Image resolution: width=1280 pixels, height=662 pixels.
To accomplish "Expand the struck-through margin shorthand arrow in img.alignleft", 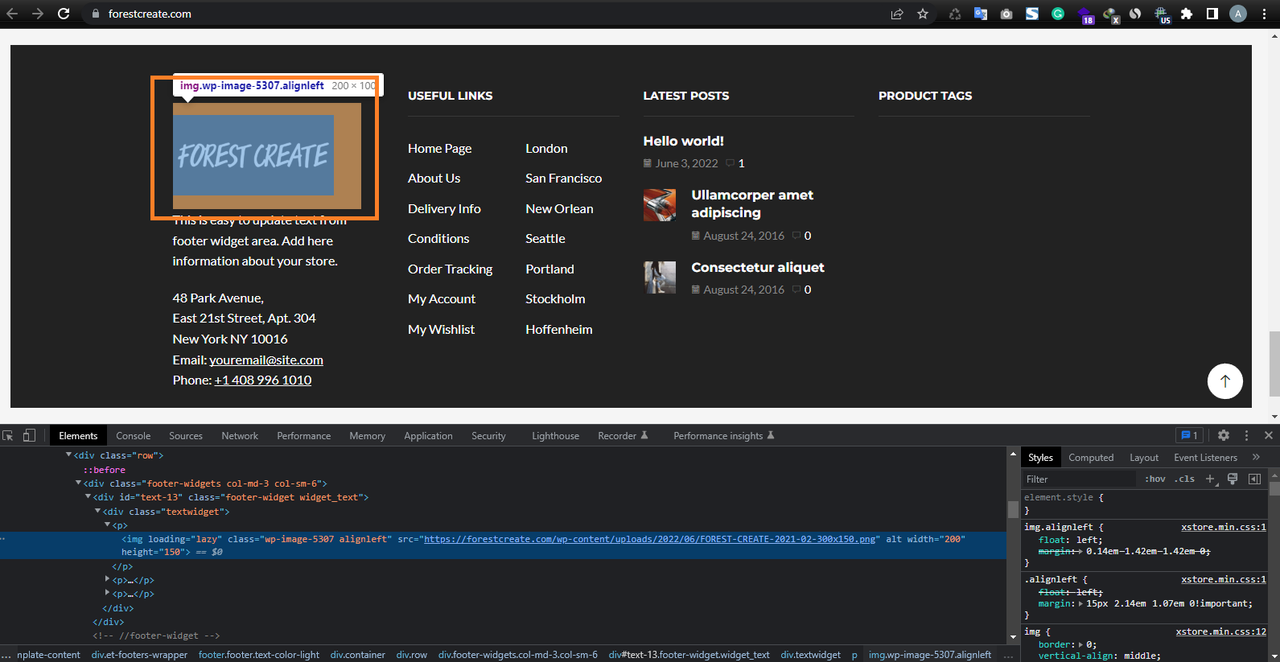I will pos(1082,551).
